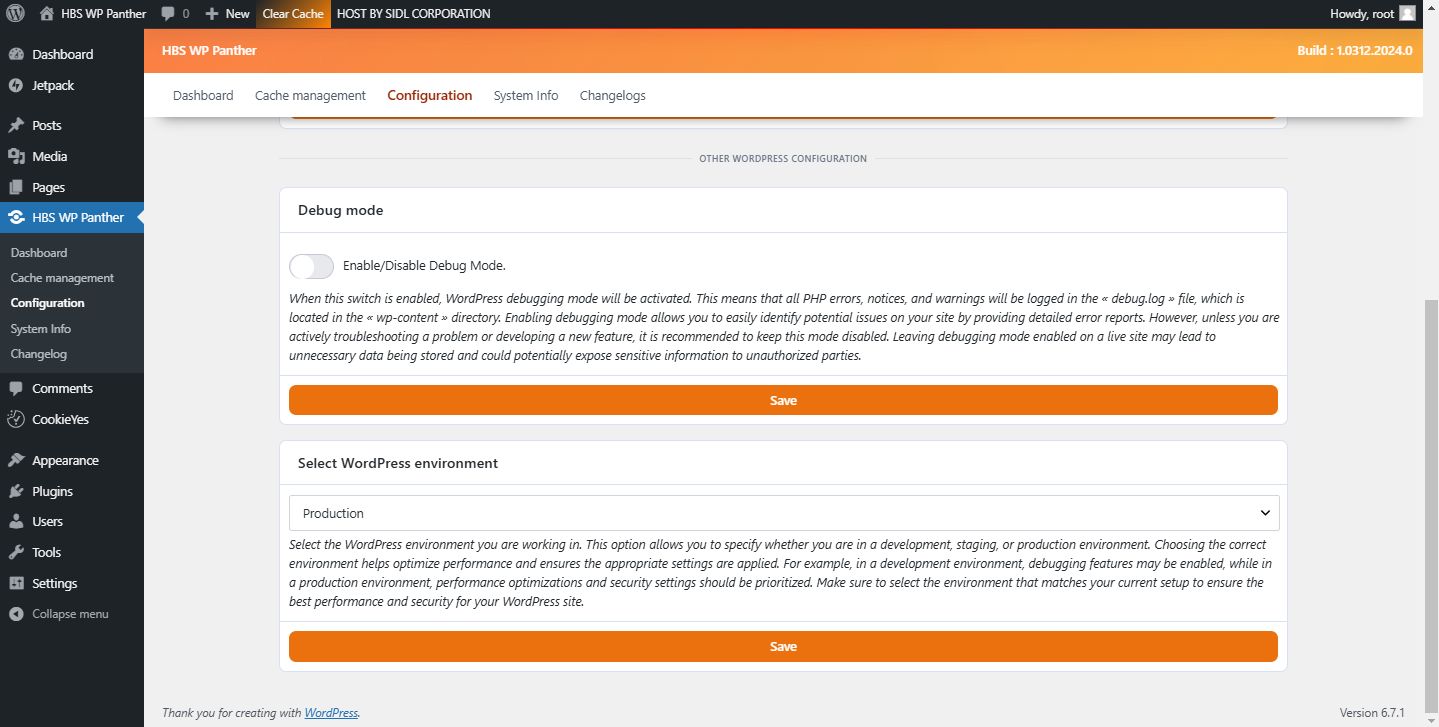Viewport: 1439px width, 727px height.
Task: Click the Debug mode section heading
Action: [340, 210]
